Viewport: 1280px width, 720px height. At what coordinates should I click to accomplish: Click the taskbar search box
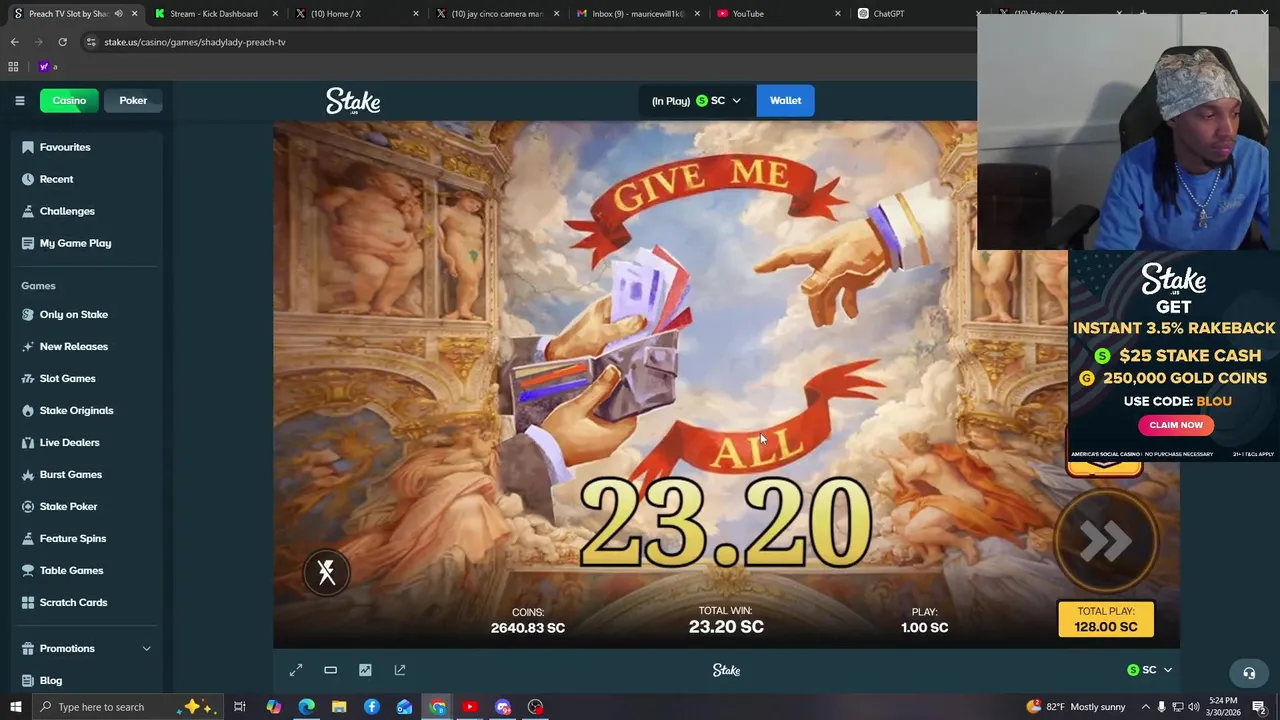[x=128, y=707]
